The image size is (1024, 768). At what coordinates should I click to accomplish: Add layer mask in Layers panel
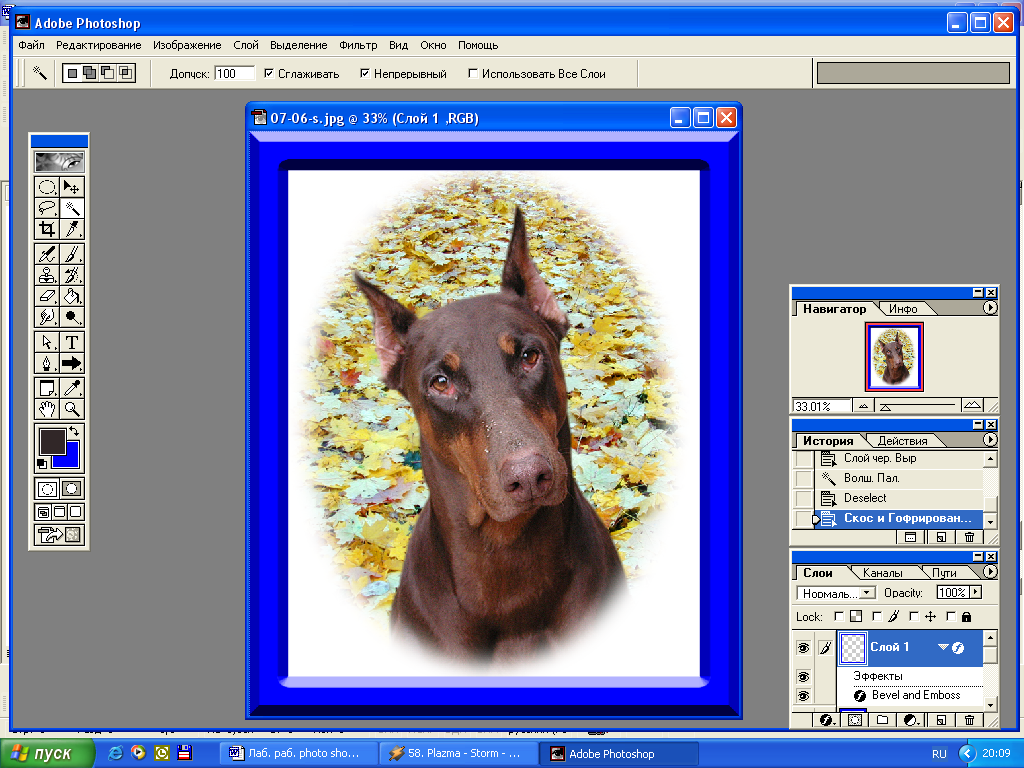pyautogui.click(x=854, y=720)
